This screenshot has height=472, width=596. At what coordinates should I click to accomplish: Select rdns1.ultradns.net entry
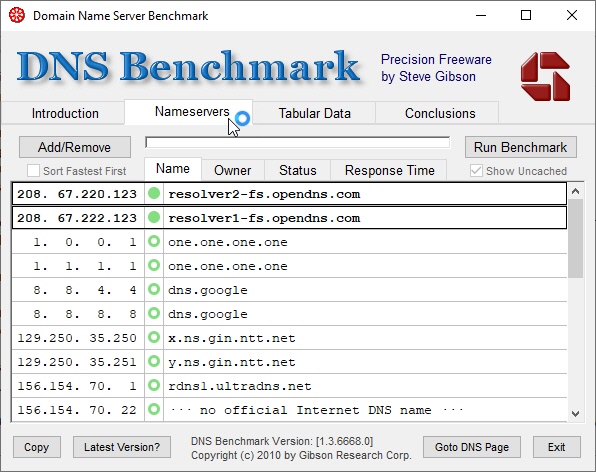point(289,385)
